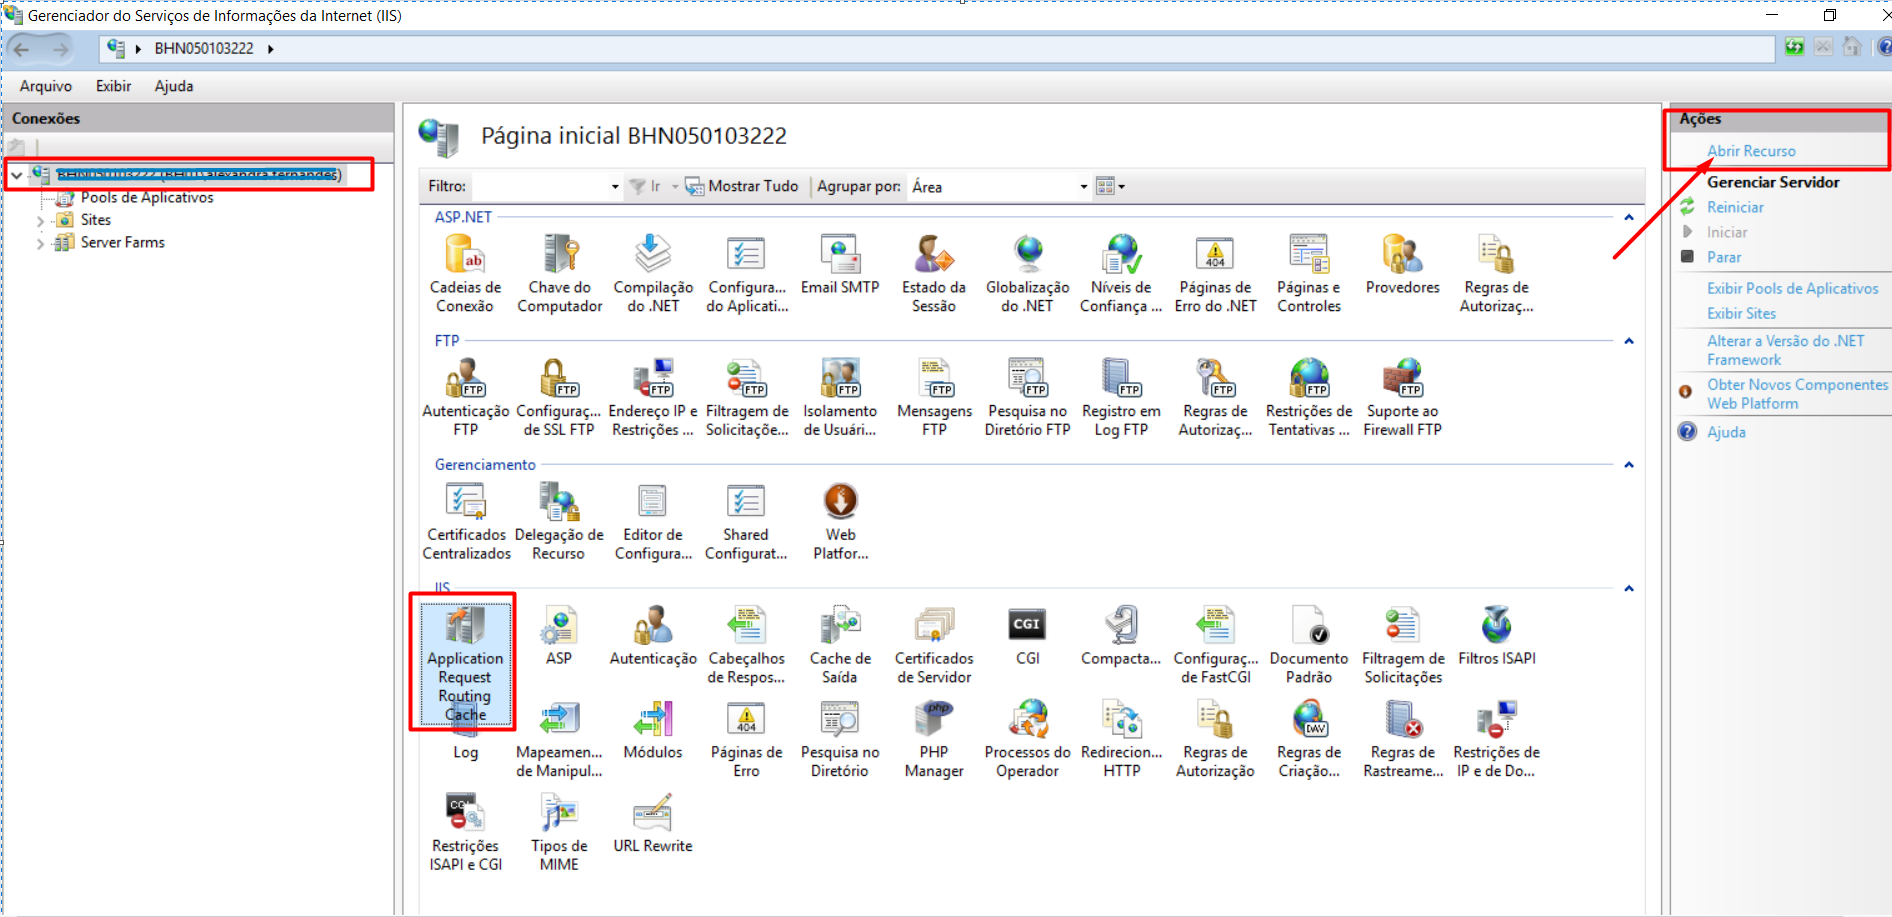Screen dimensions: 1892x917
Task: Open Certificados de Servidor feature
Action: point(934,646)
